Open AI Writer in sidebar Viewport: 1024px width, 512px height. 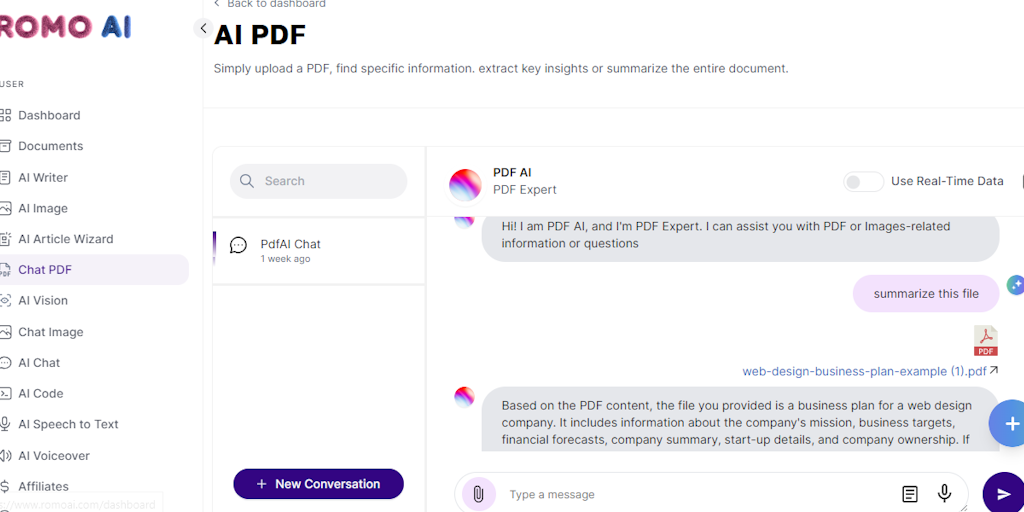(43, 177)
